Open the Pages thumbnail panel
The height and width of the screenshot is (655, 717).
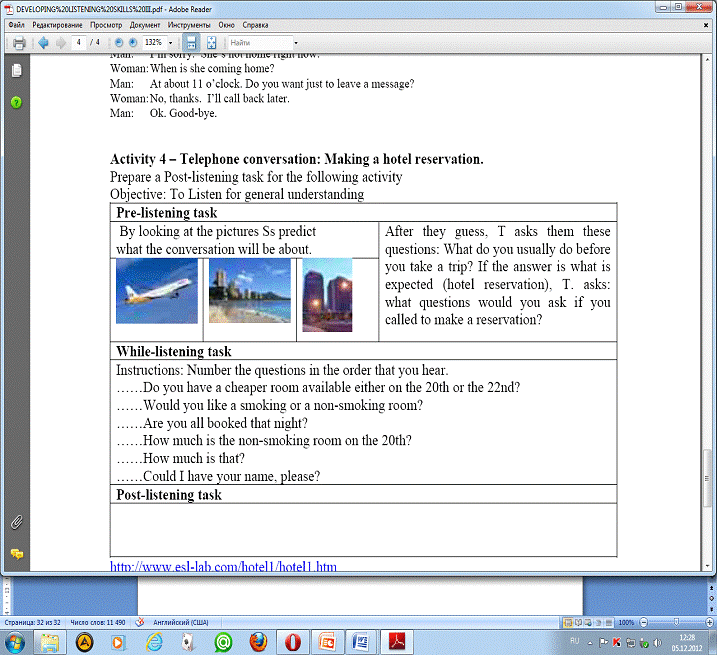[16, 71]
